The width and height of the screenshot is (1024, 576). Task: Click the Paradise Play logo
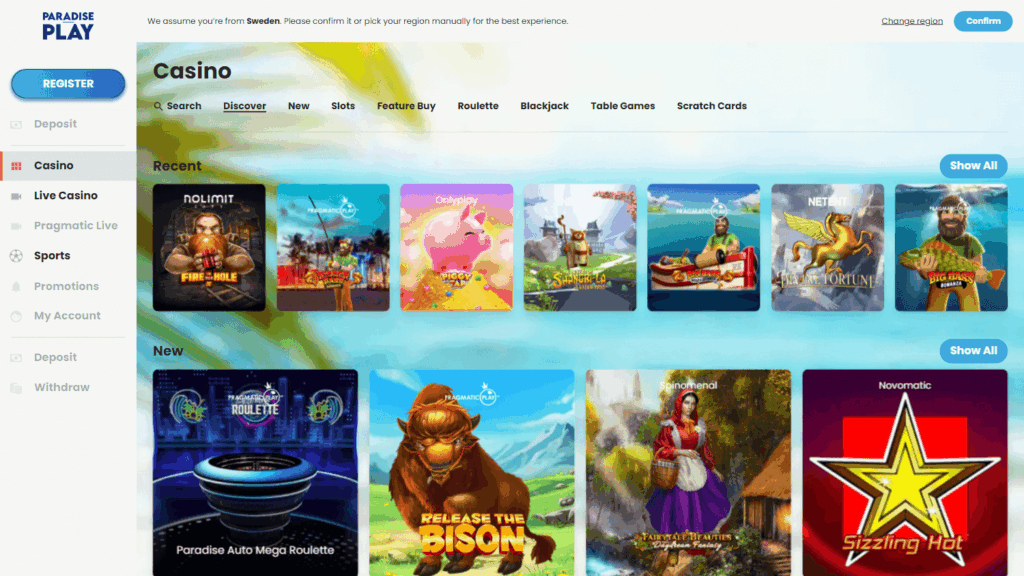67,25
